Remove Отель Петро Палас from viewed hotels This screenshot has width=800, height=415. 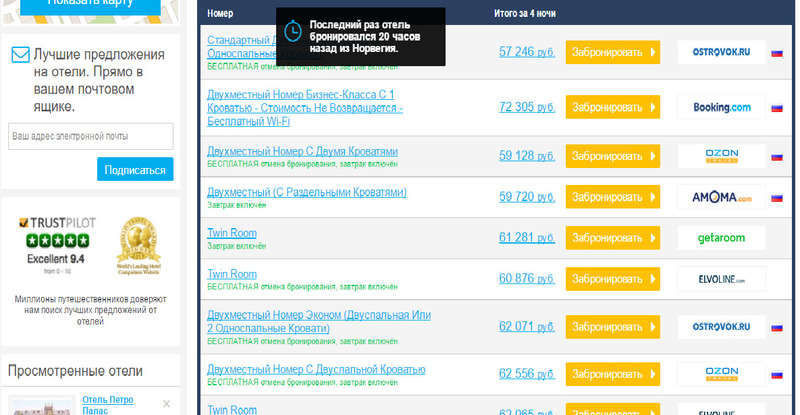click(x=166, y=402)
